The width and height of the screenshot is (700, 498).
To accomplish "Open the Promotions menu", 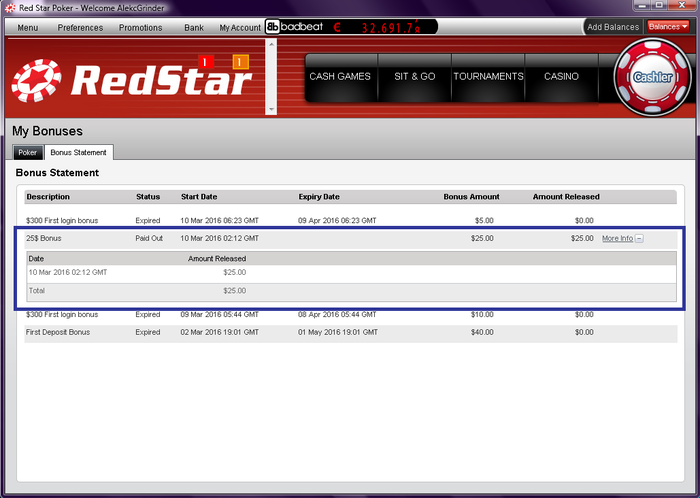I will point(141,28).
